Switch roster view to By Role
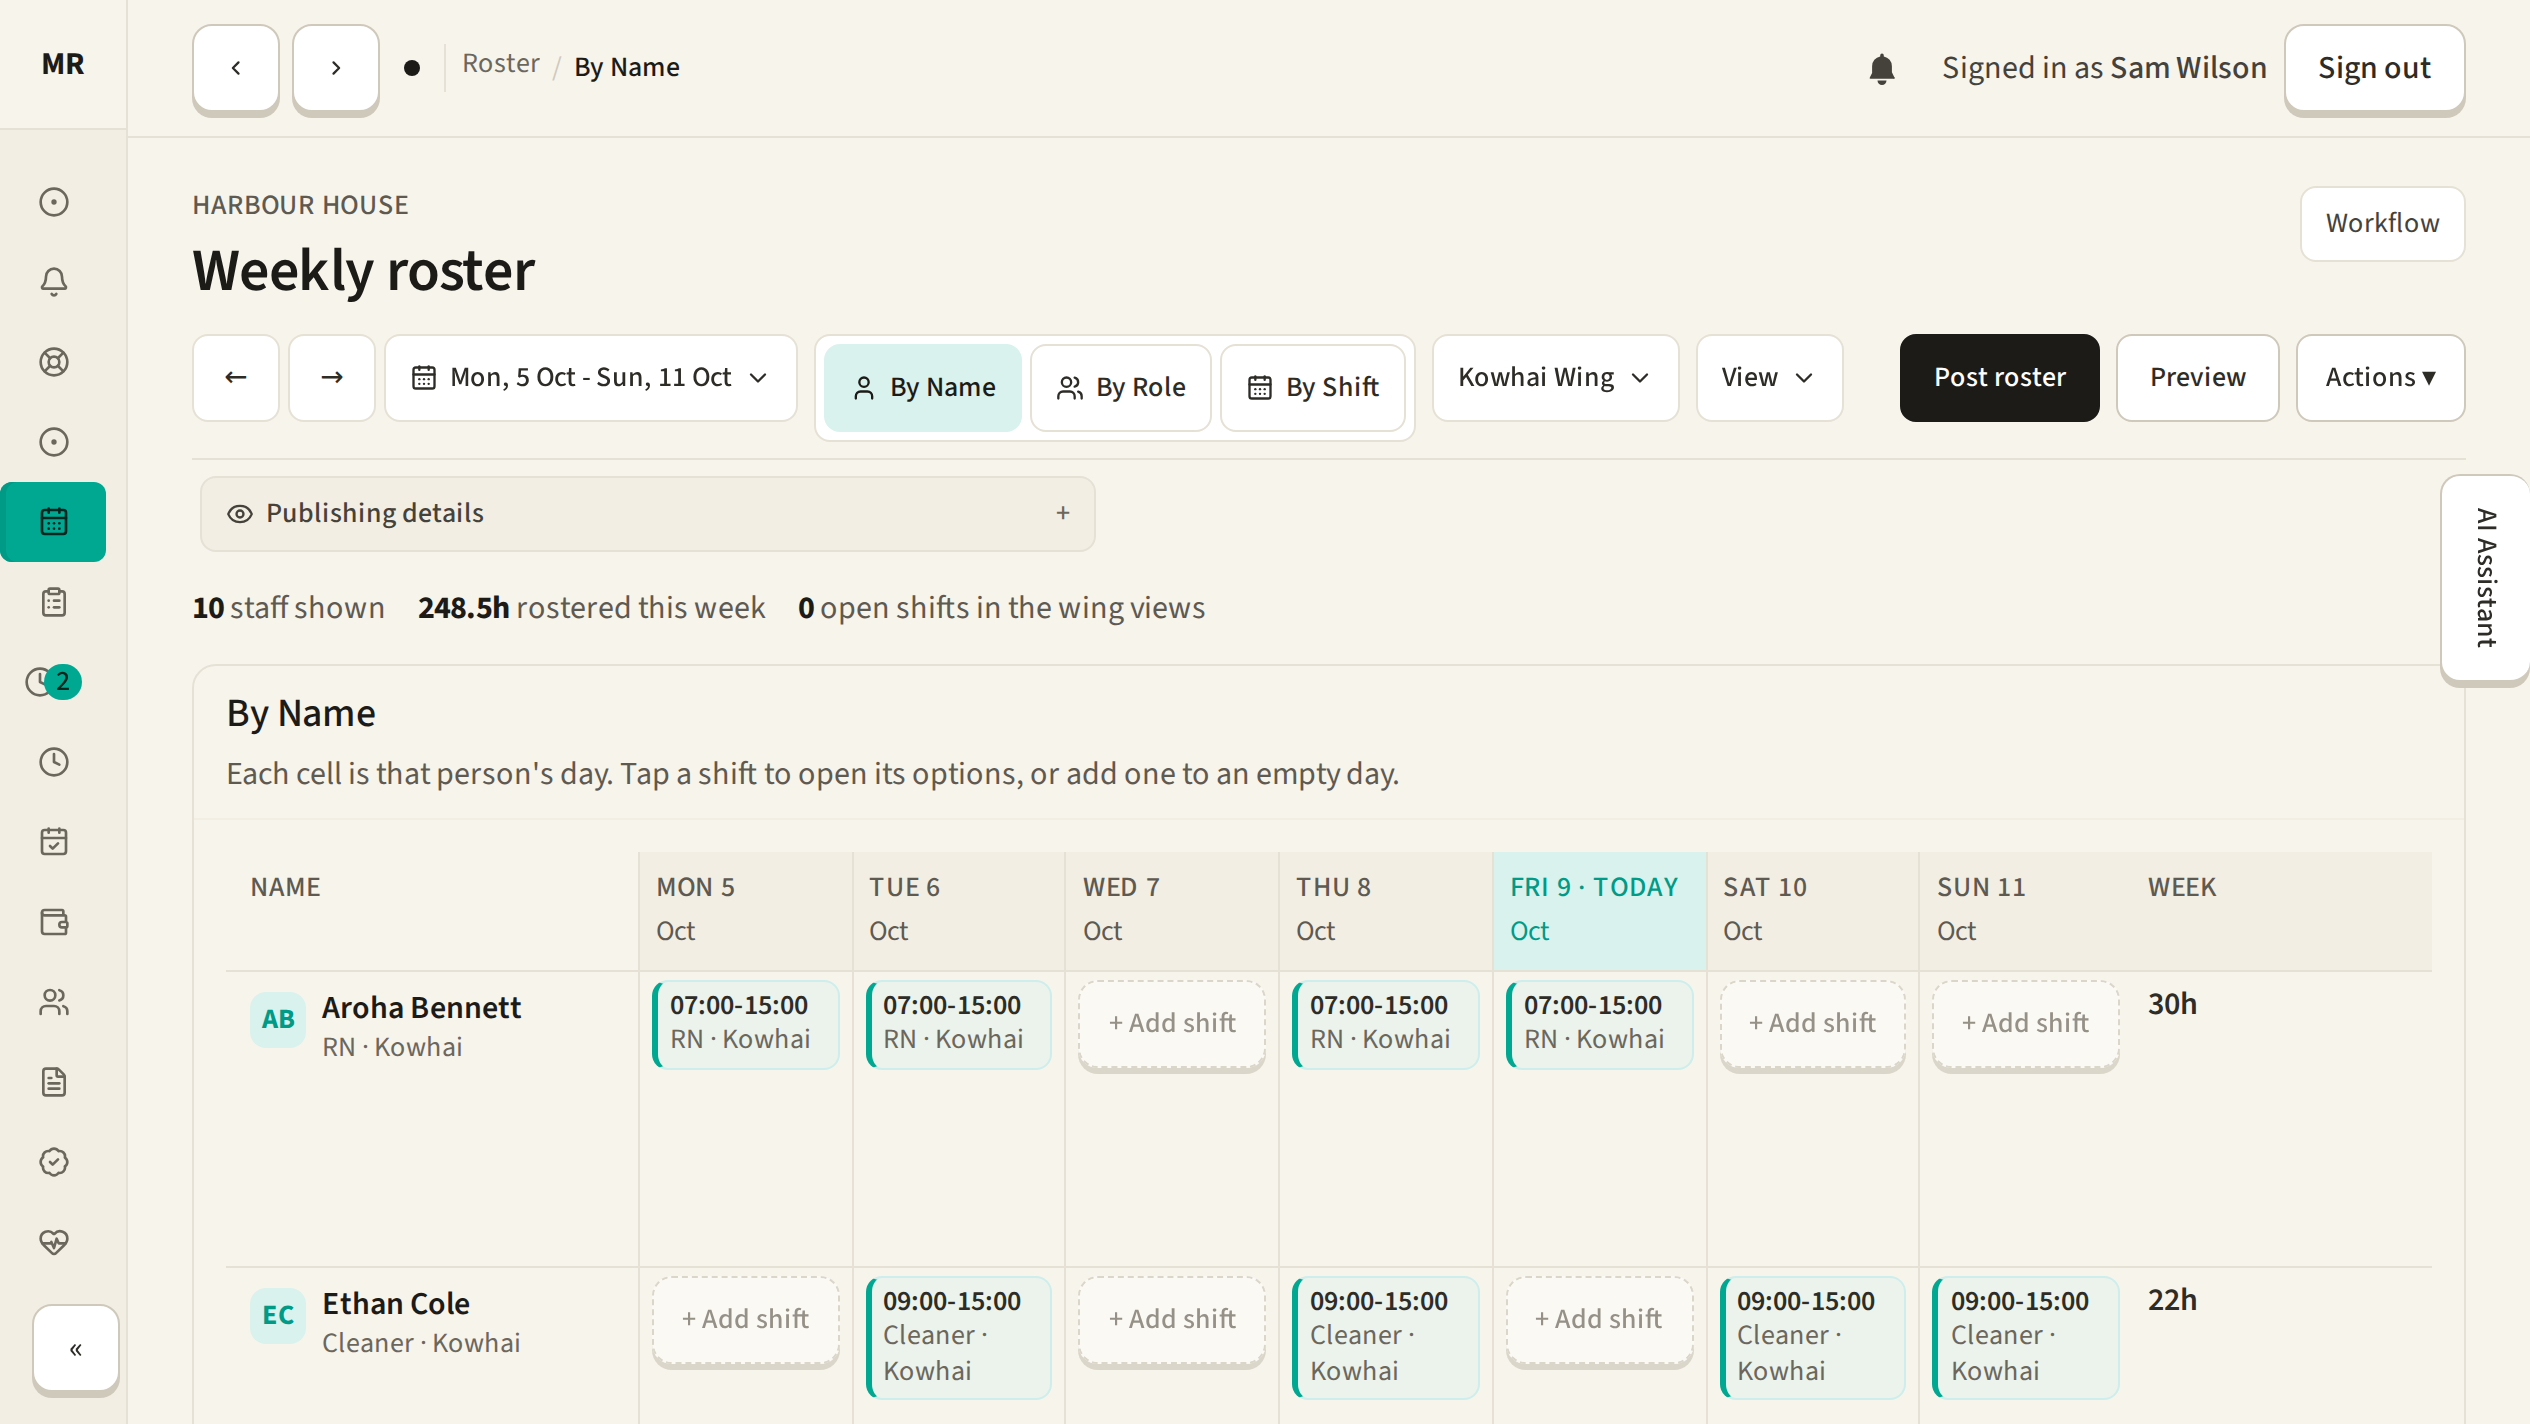The height and width of the screenshot is (1424, 2530). pyautogui.click(x=1121, y=387)
